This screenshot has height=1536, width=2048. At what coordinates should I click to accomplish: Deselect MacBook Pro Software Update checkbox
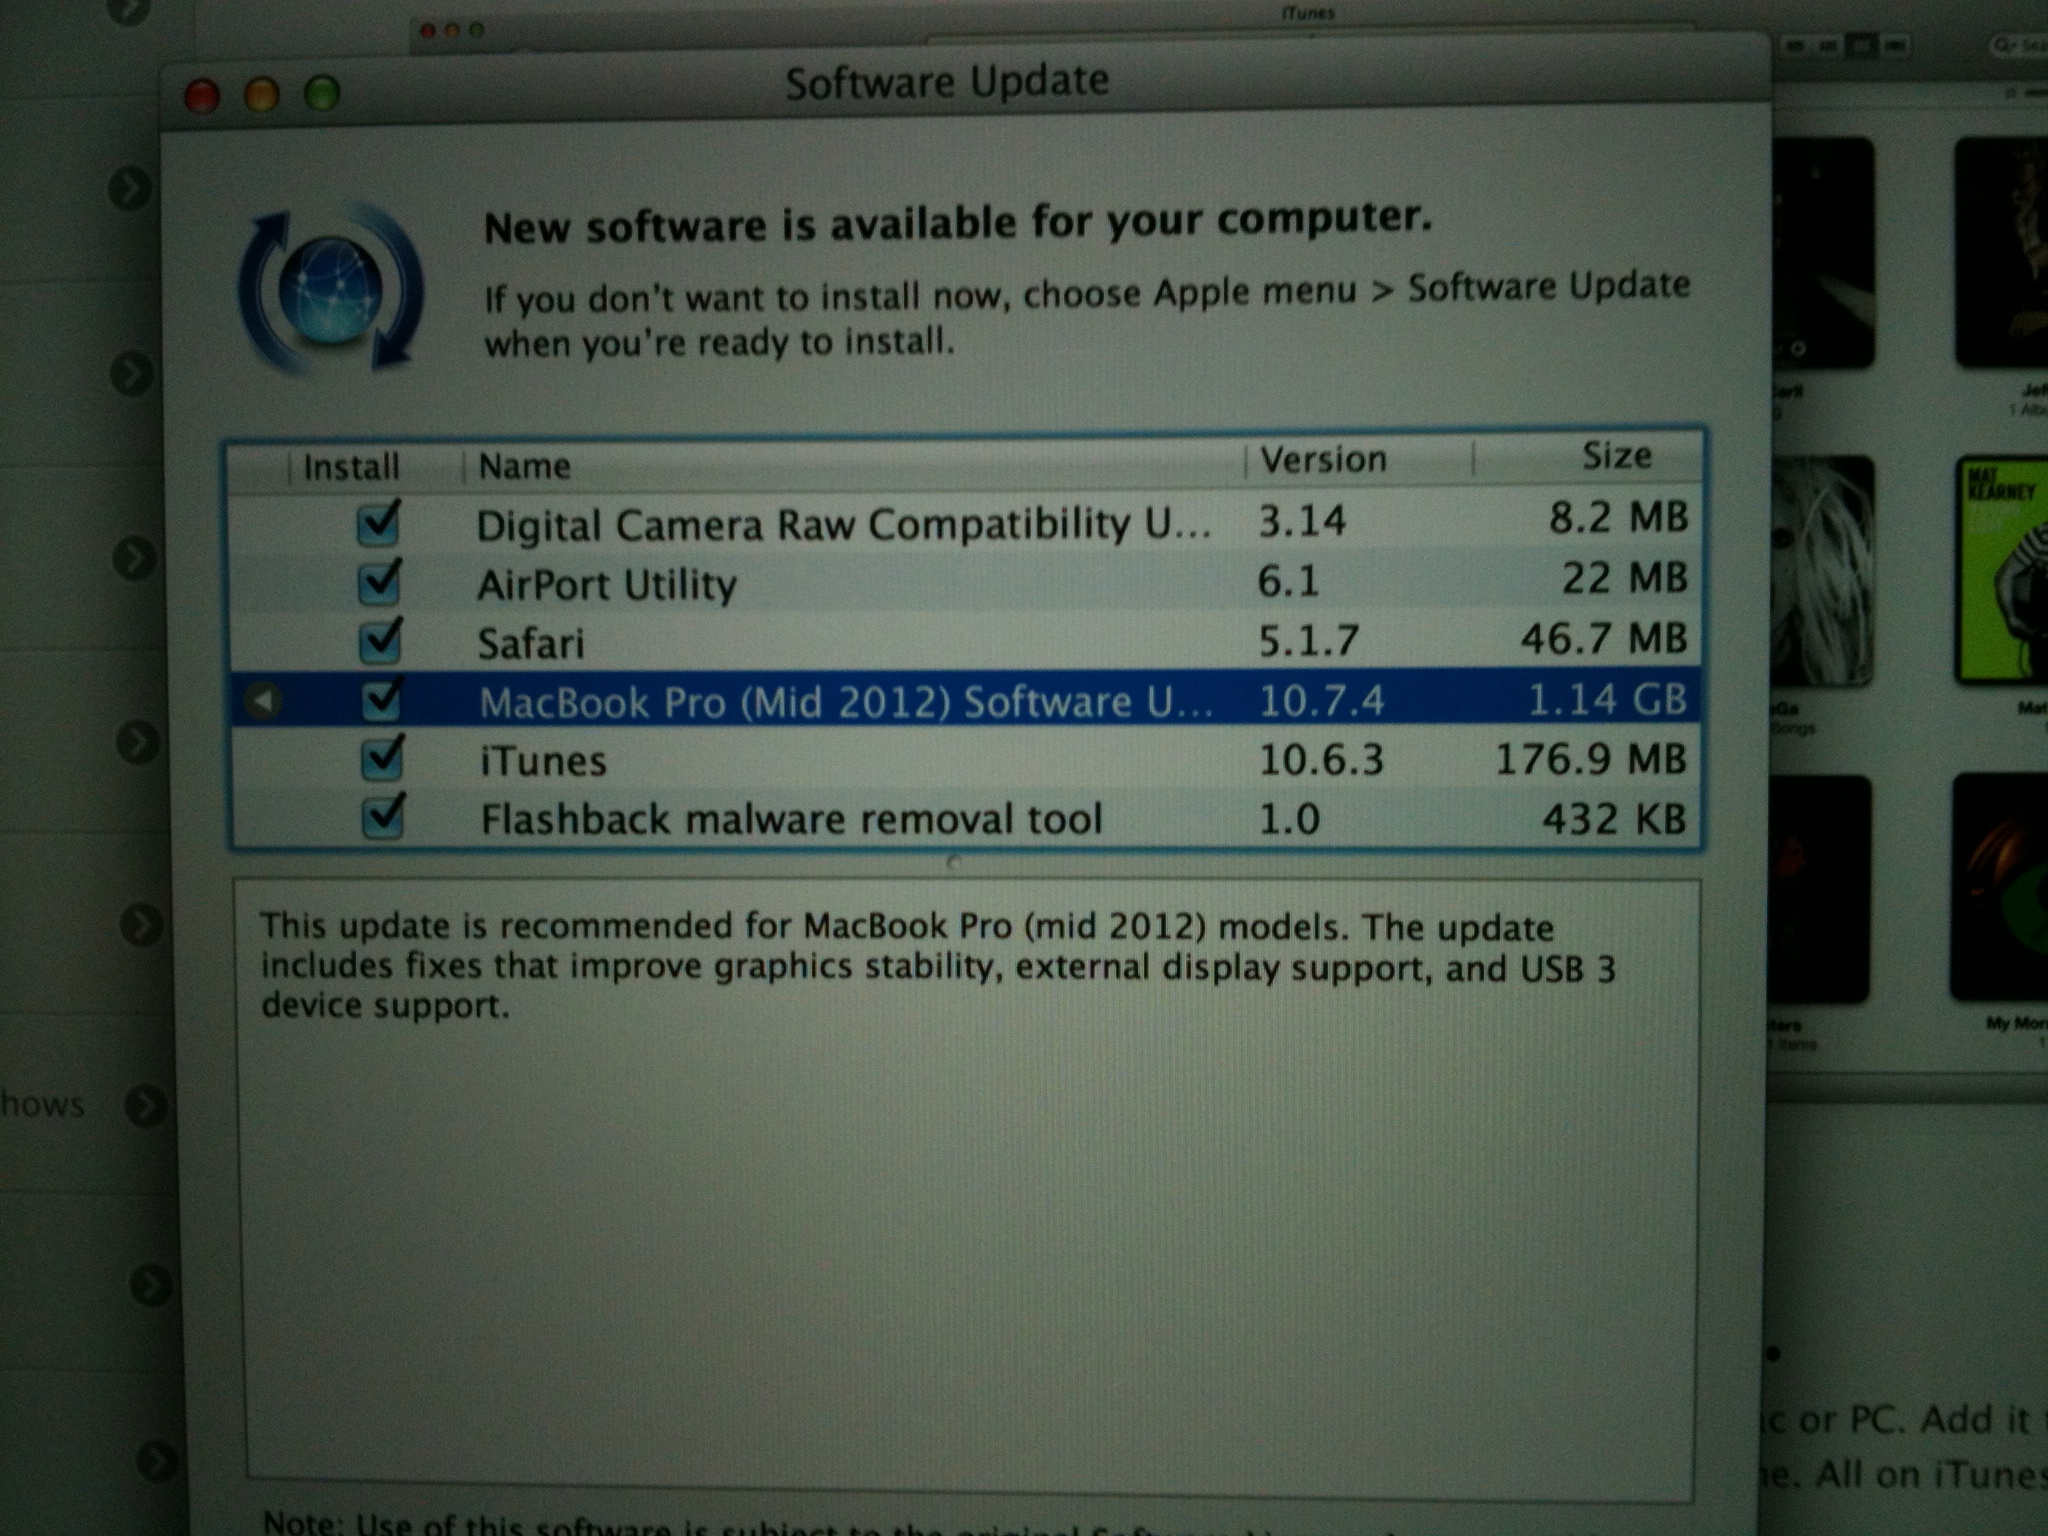[380, 700]
